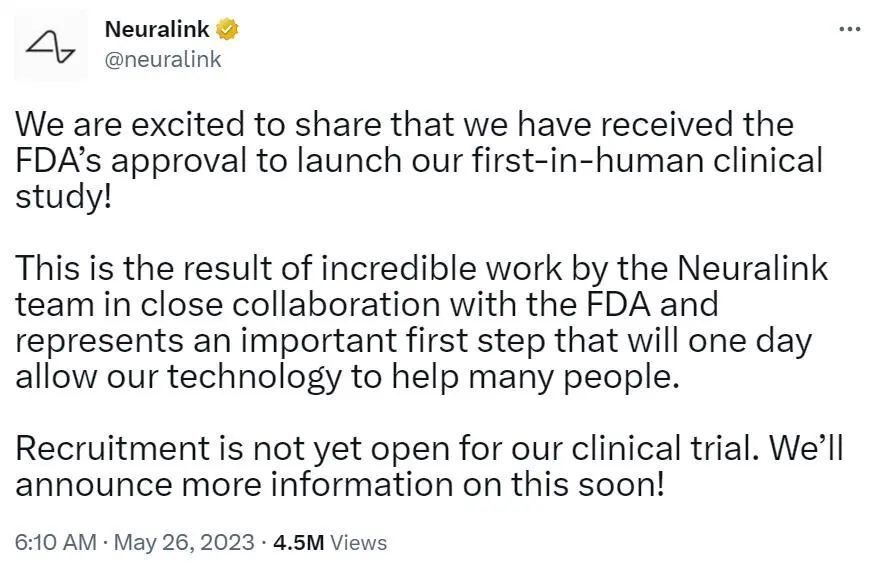Image resolution: width=883 pixels, height=571 pixels.
Task: Click the word "Recruitment"
Action: (113, 449)
